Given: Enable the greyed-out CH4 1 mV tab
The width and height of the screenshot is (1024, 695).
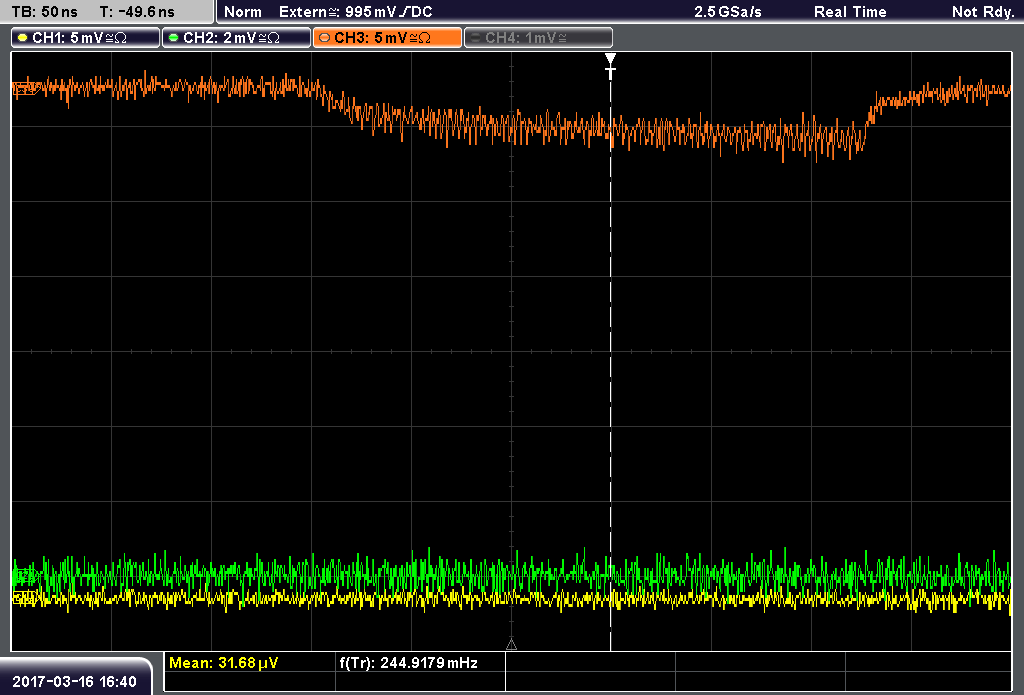Looking at the screenshot, I should 538,38.
